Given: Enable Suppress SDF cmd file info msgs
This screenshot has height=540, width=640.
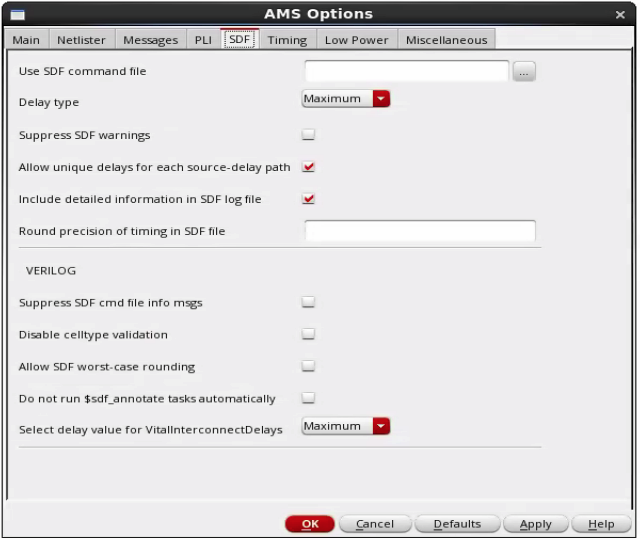Looking at the screenshot, I should [309, 302].
